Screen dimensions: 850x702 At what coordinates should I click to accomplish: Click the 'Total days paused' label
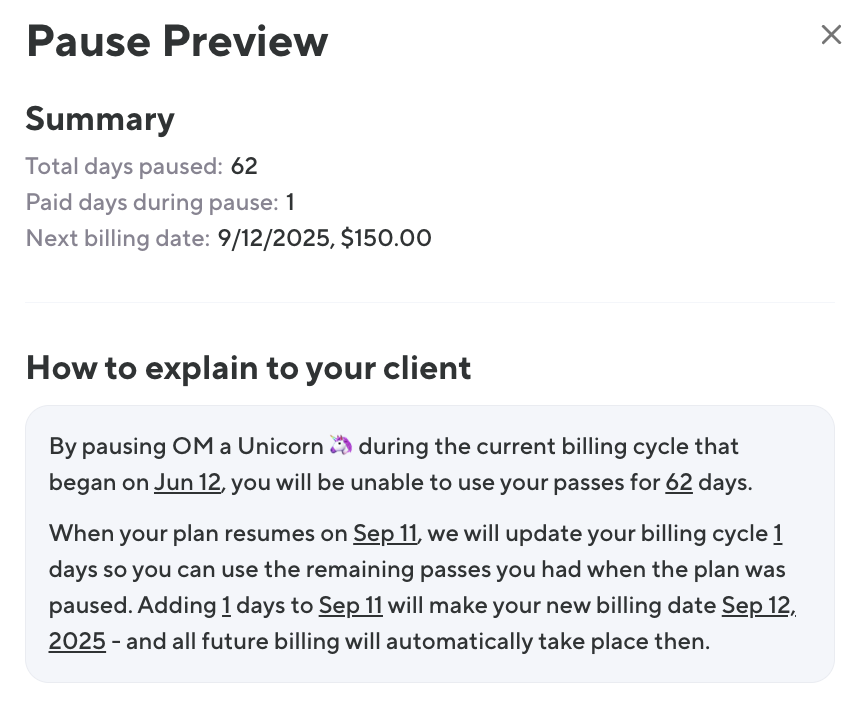tap(124, 166)
